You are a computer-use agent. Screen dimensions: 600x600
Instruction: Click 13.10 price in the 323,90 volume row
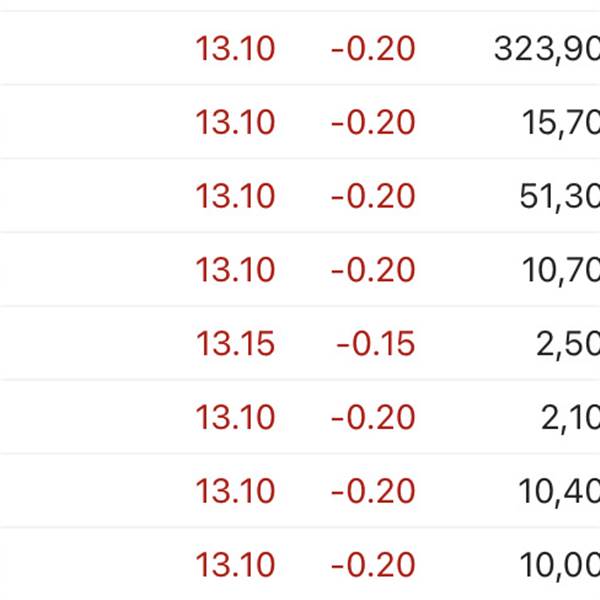235,49
